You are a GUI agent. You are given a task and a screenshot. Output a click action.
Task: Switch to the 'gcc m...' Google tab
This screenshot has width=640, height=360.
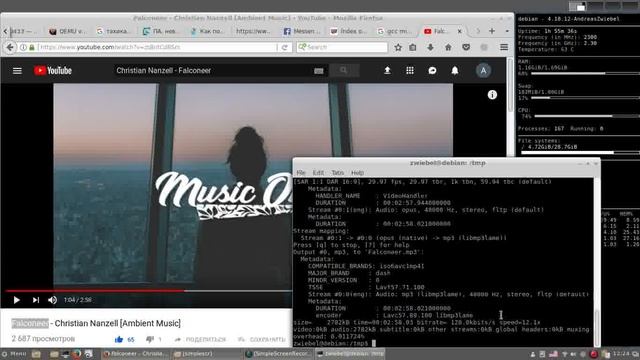(x=395, y=31)
